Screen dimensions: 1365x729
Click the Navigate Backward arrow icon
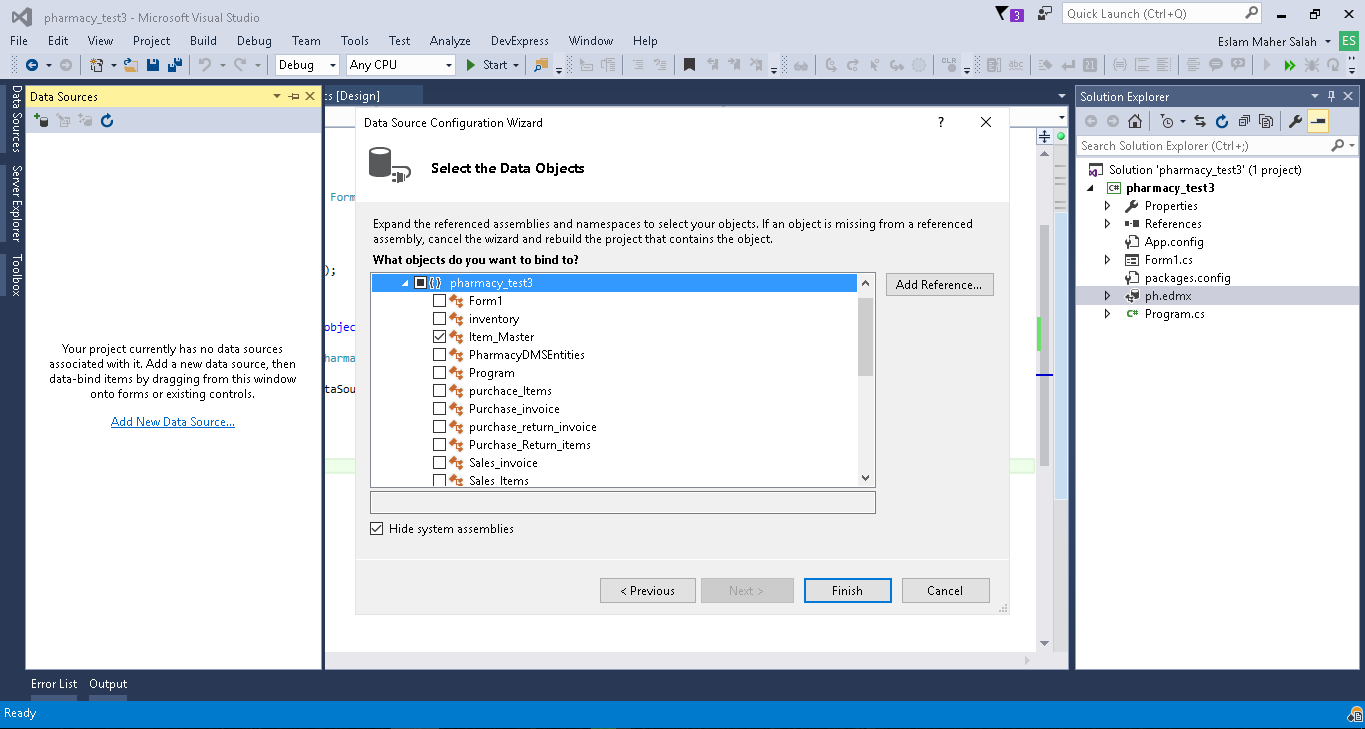pos(32,65)
